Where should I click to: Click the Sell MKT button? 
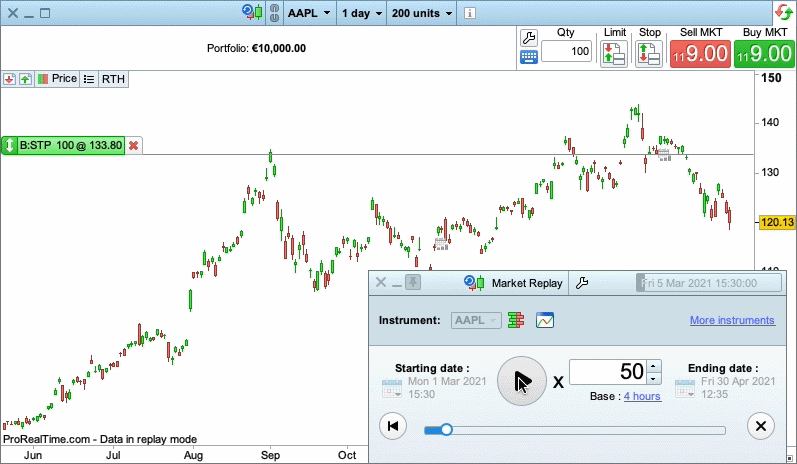tap(700, 53)
